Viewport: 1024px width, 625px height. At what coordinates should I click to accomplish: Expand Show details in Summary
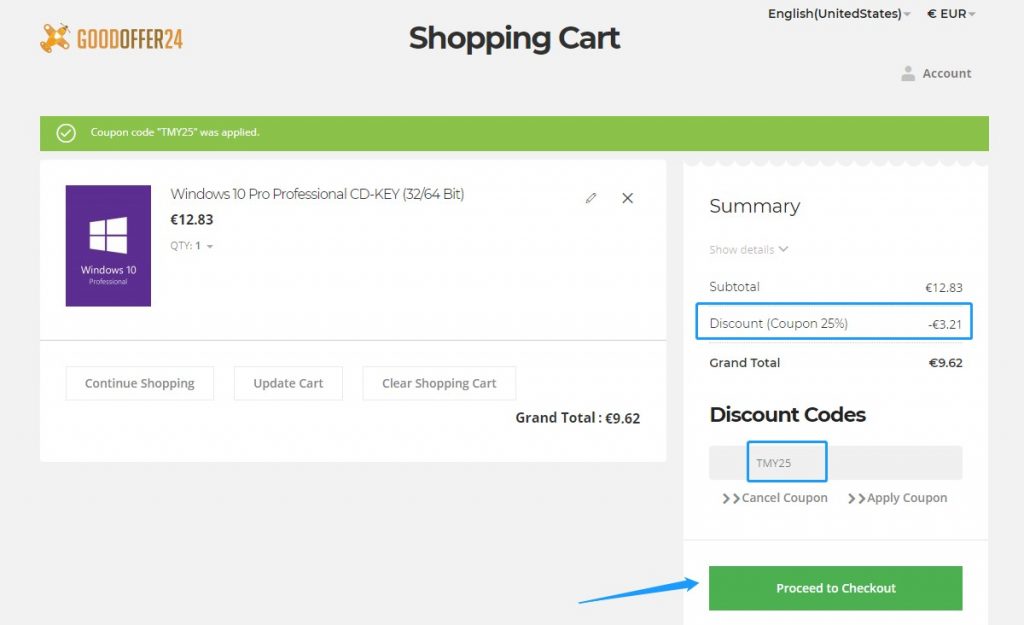748,250
